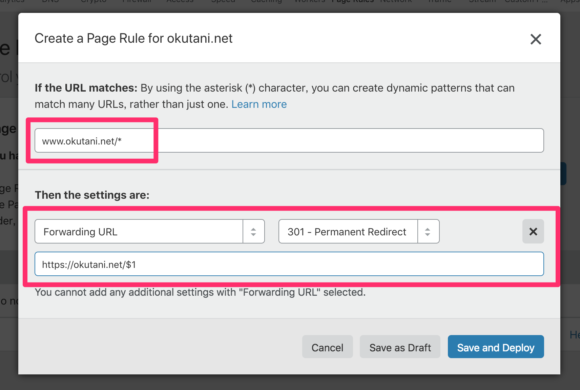
Task: Click the 'If the URL matches:' label
Action: [86, 88]
